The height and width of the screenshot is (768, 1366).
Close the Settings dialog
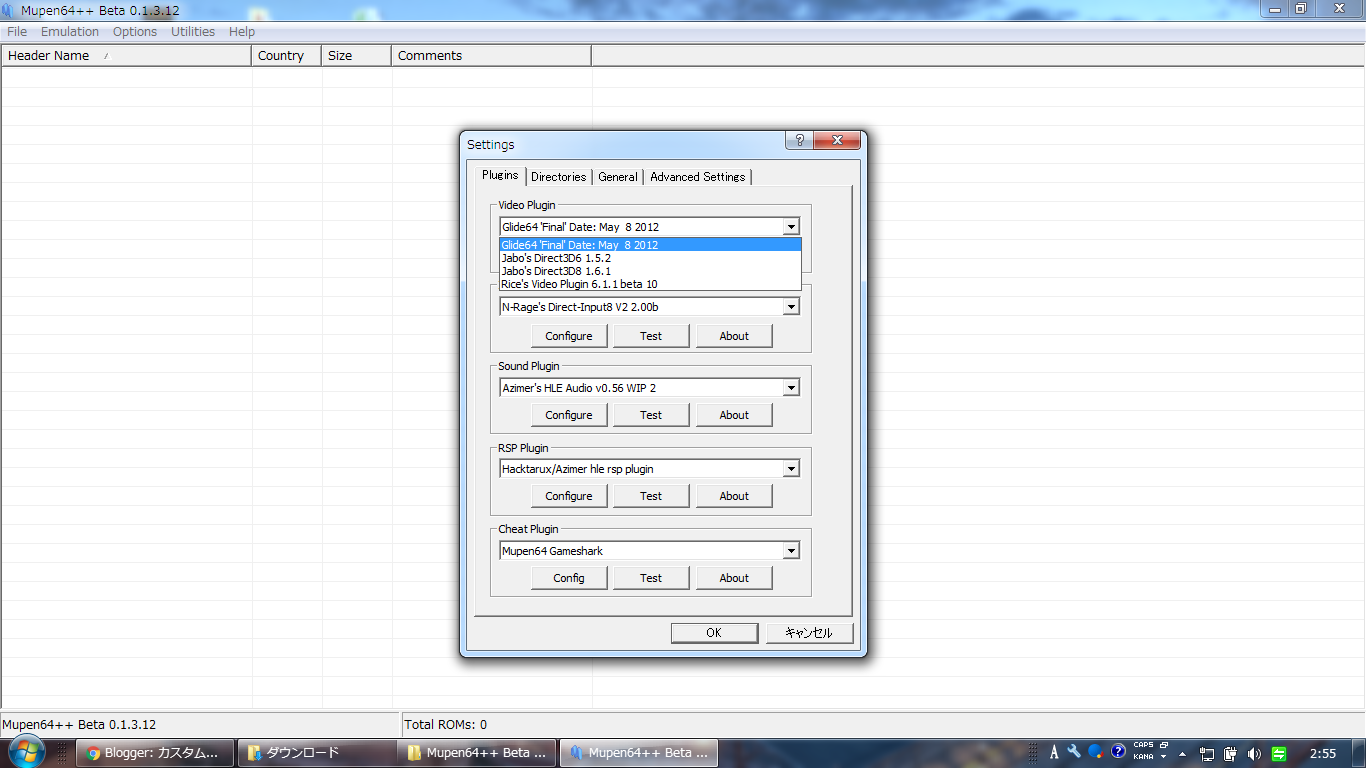(x=837, y=141)
